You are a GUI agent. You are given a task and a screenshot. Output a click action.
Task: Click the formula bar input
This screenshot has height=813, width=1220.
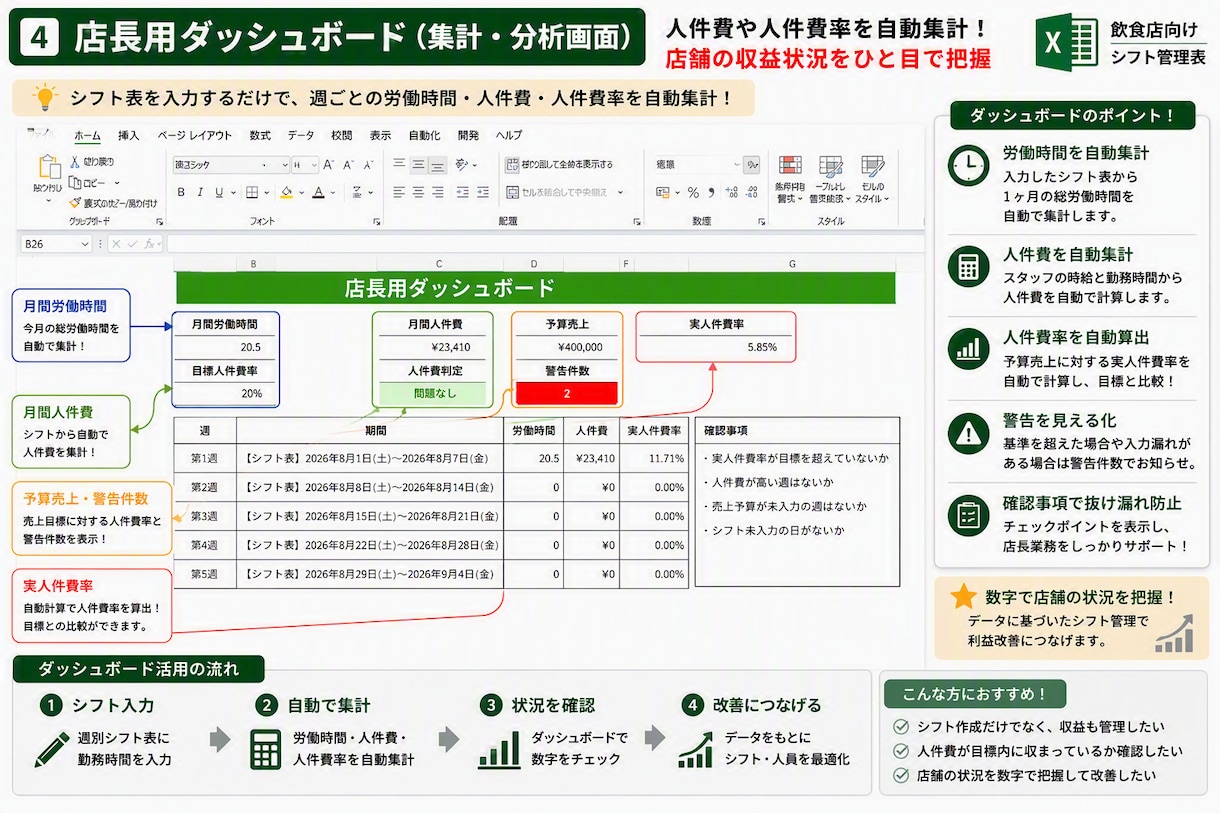click(x=545, y=243)
